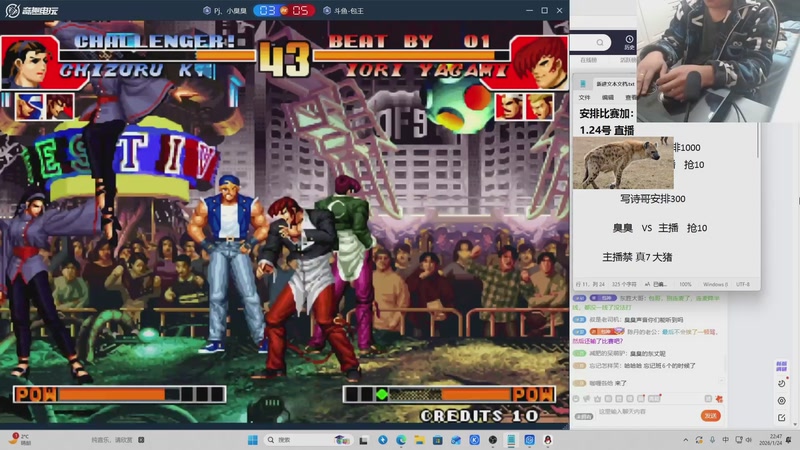Expand the system tray hidden icons chevron
800x450 pixels.
686,440
